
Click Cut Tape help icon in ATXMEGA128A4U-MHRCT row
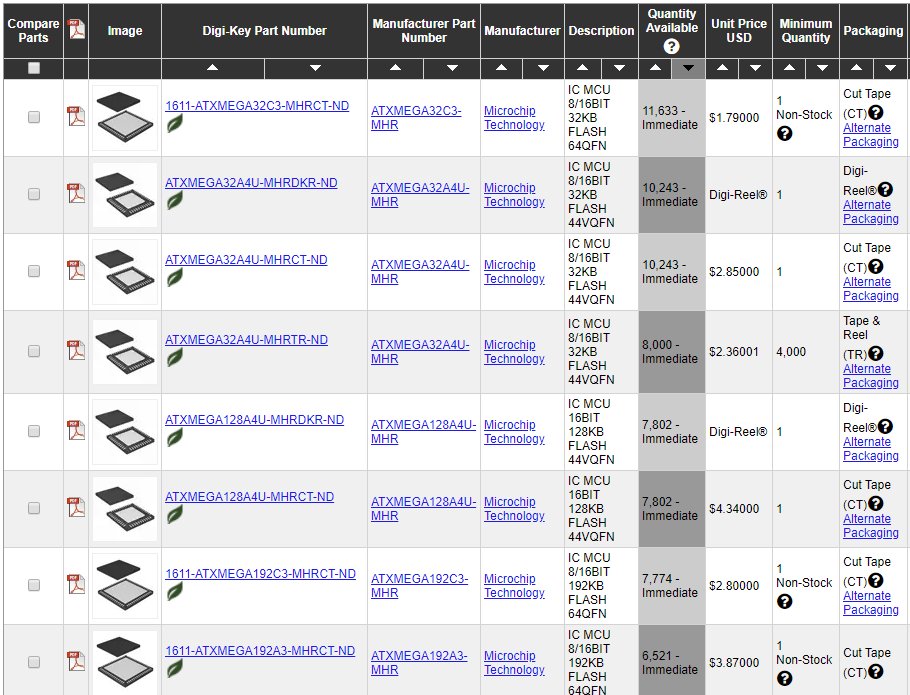click(876, 503)
